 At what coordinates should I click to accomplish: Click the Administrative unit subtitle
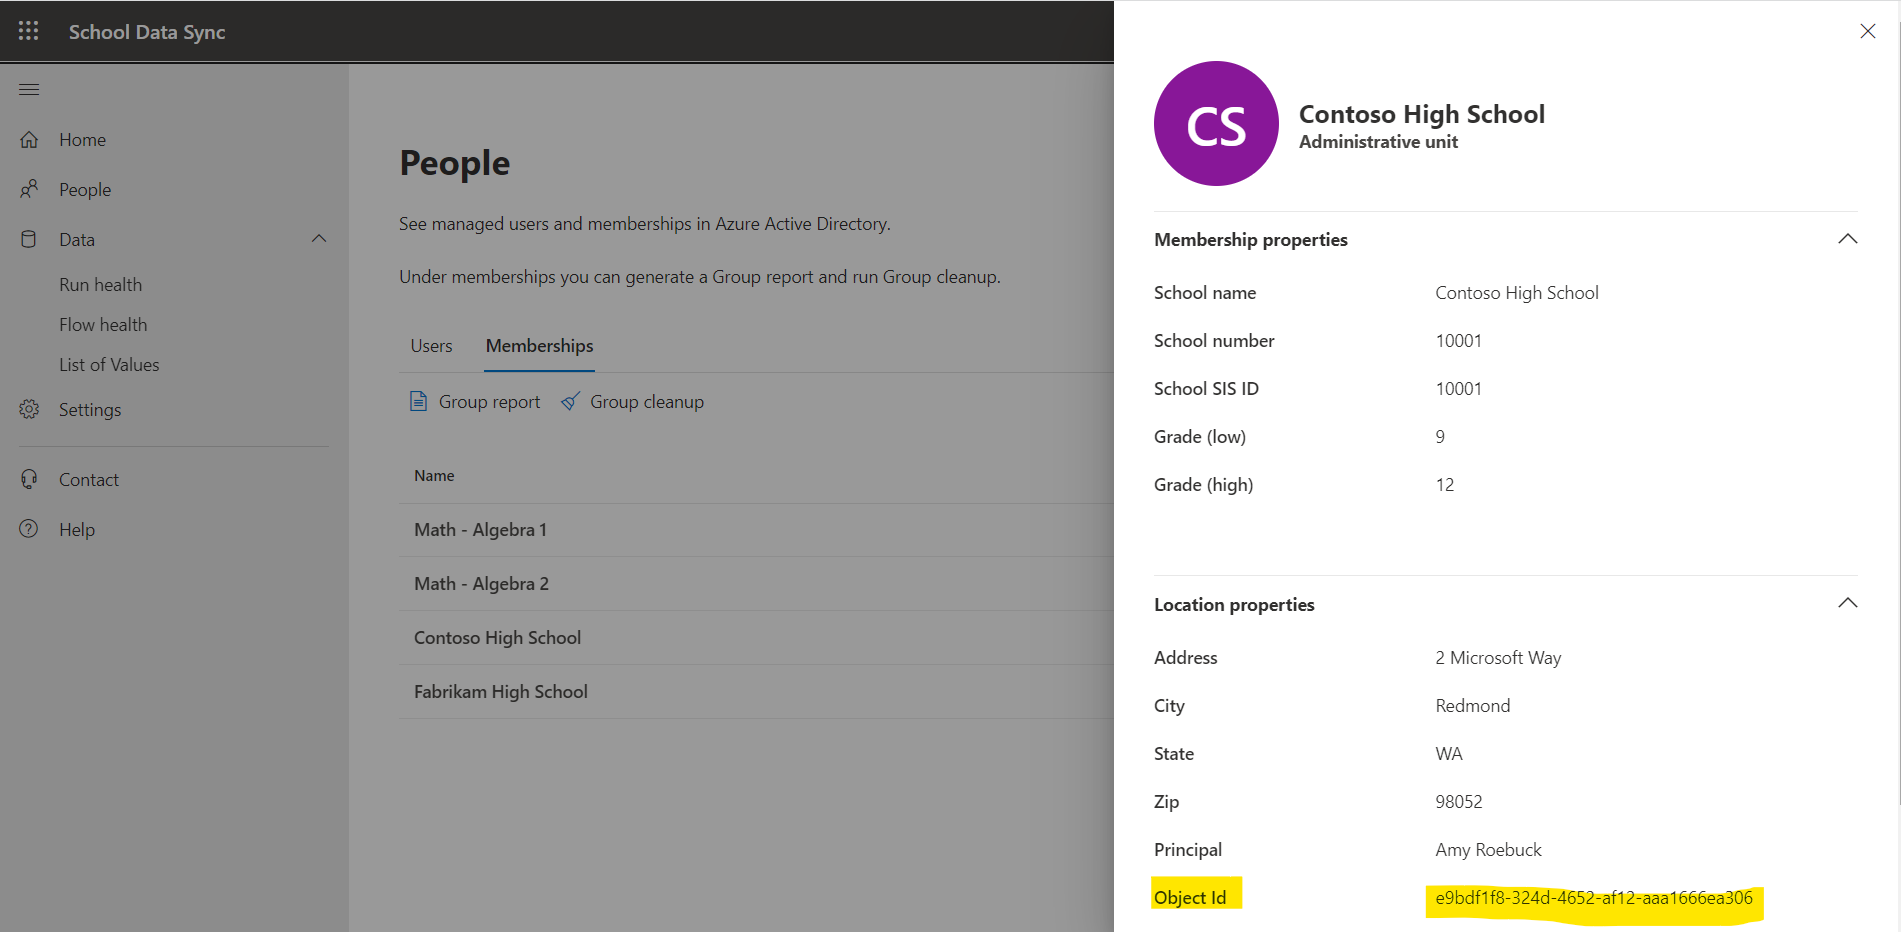[1378, 142]
